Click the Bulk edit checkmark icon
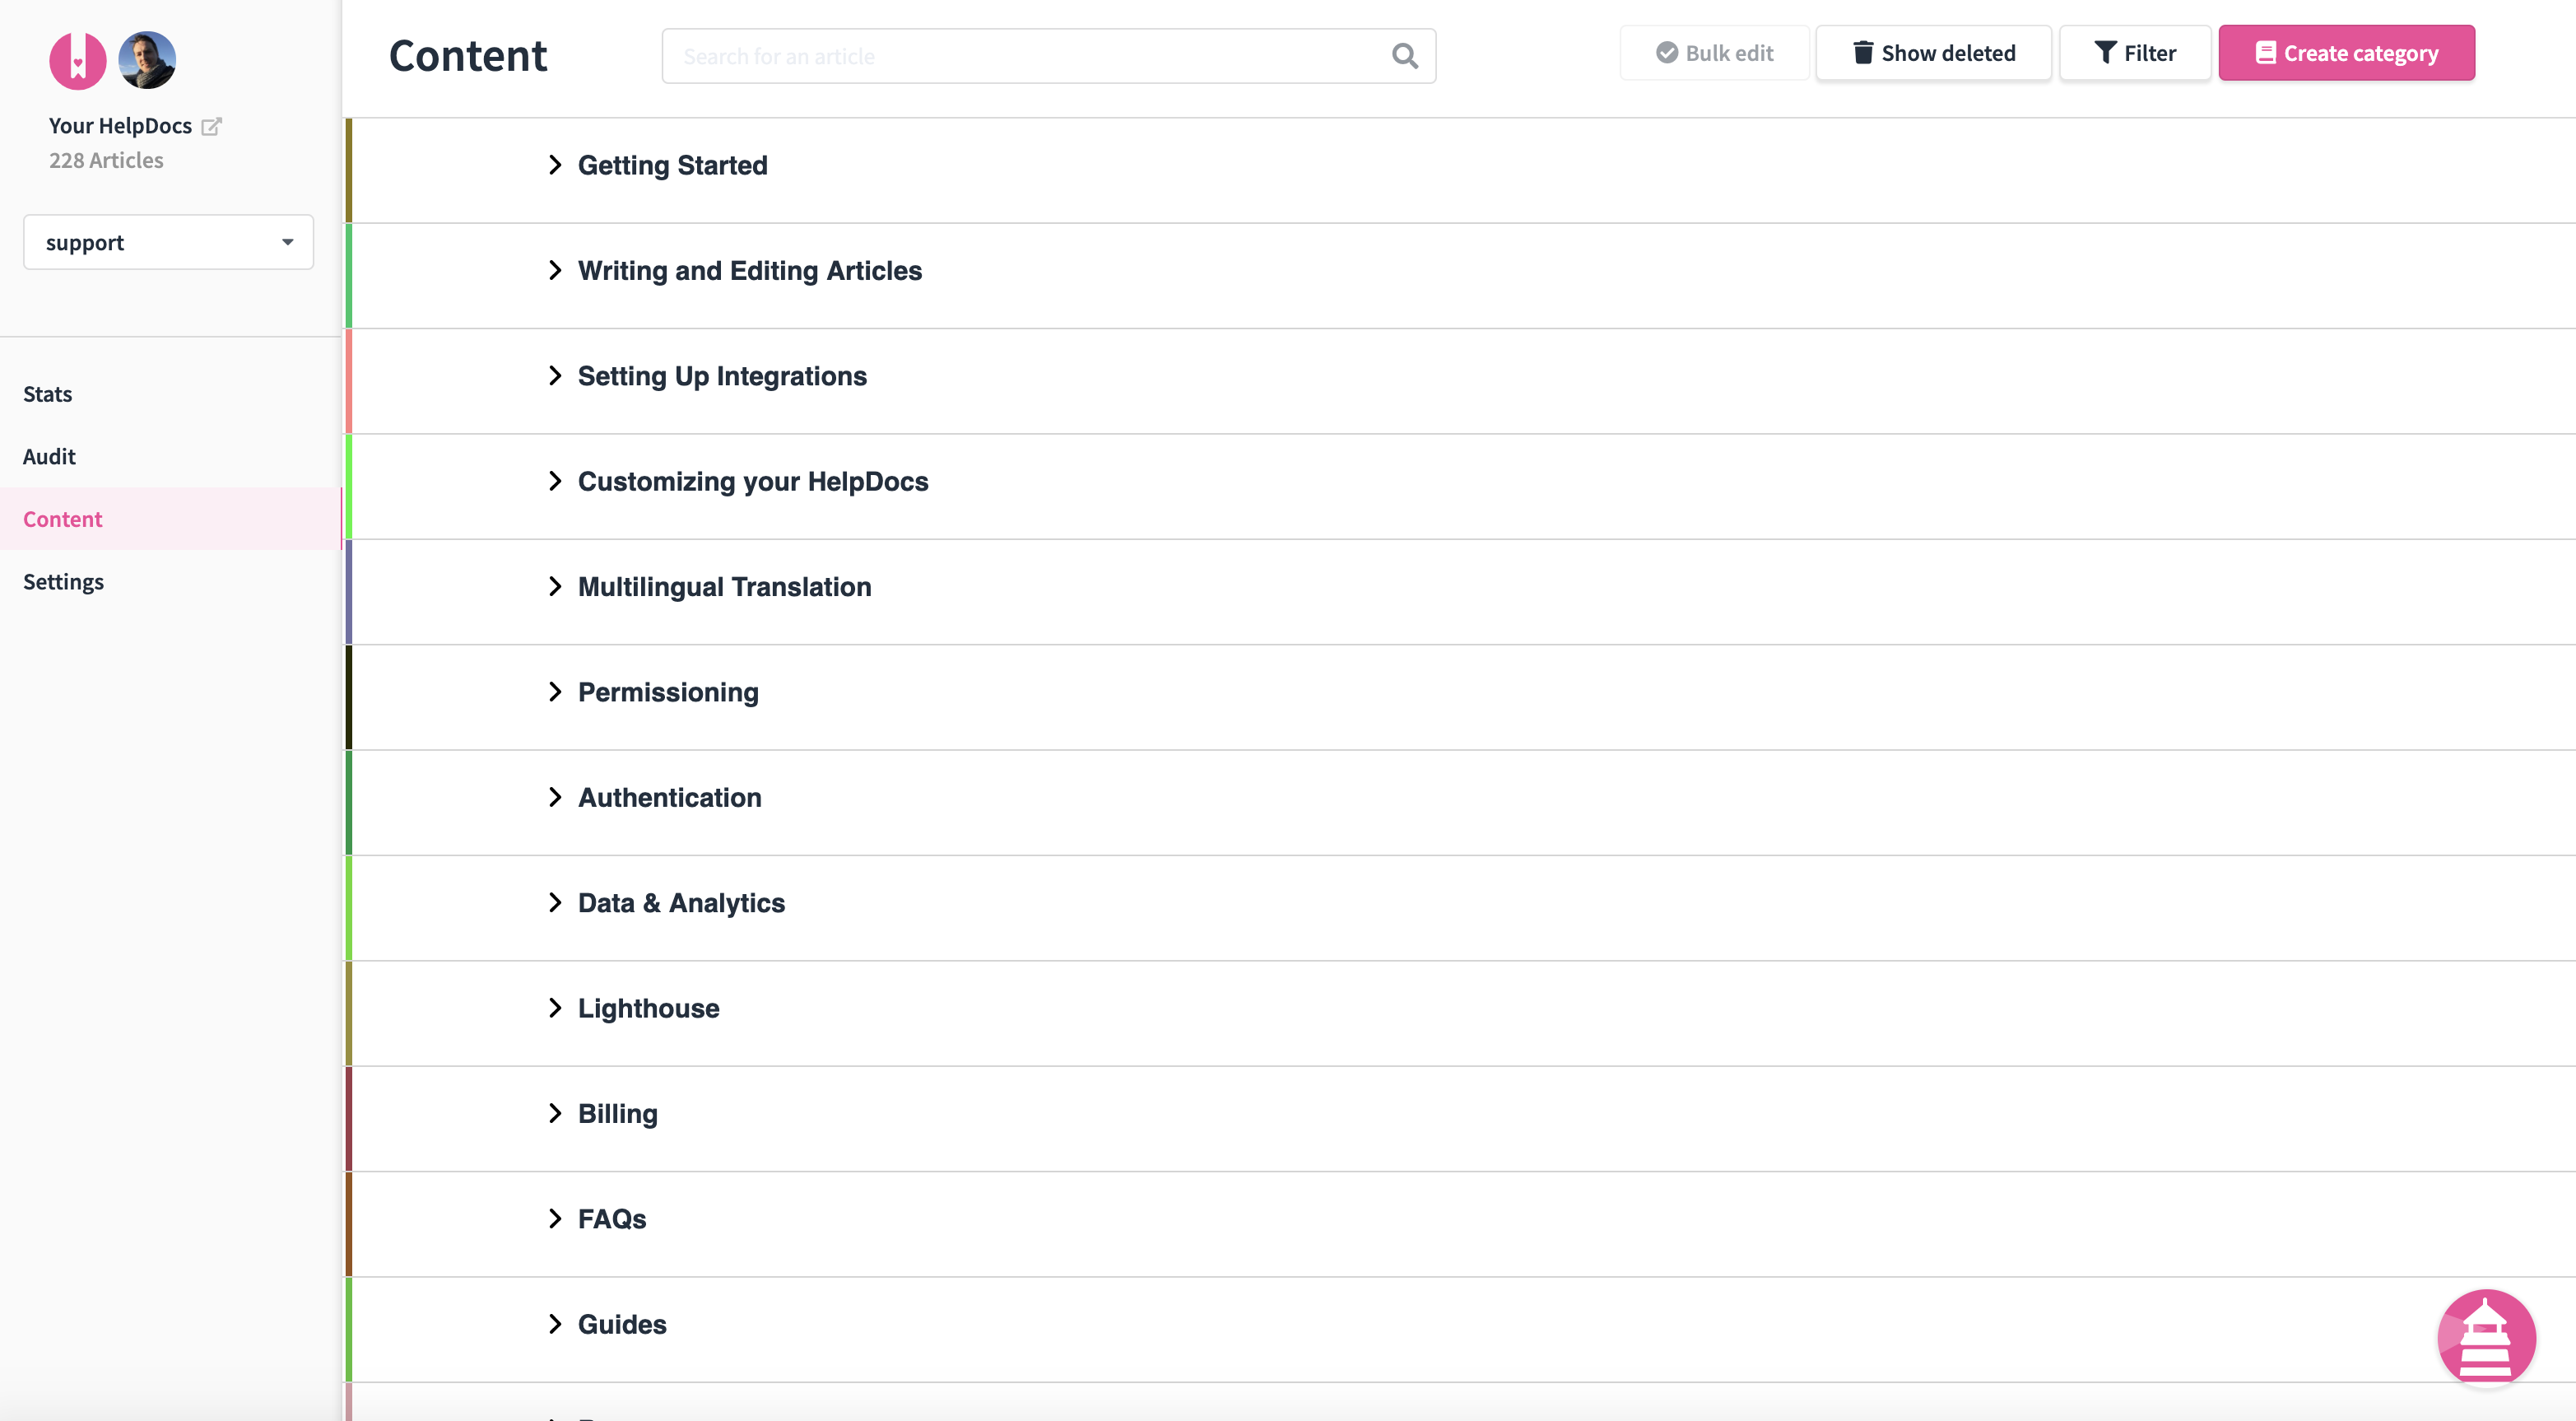This screenshot has height=1421, width=2576. [x=1667, y=53]
